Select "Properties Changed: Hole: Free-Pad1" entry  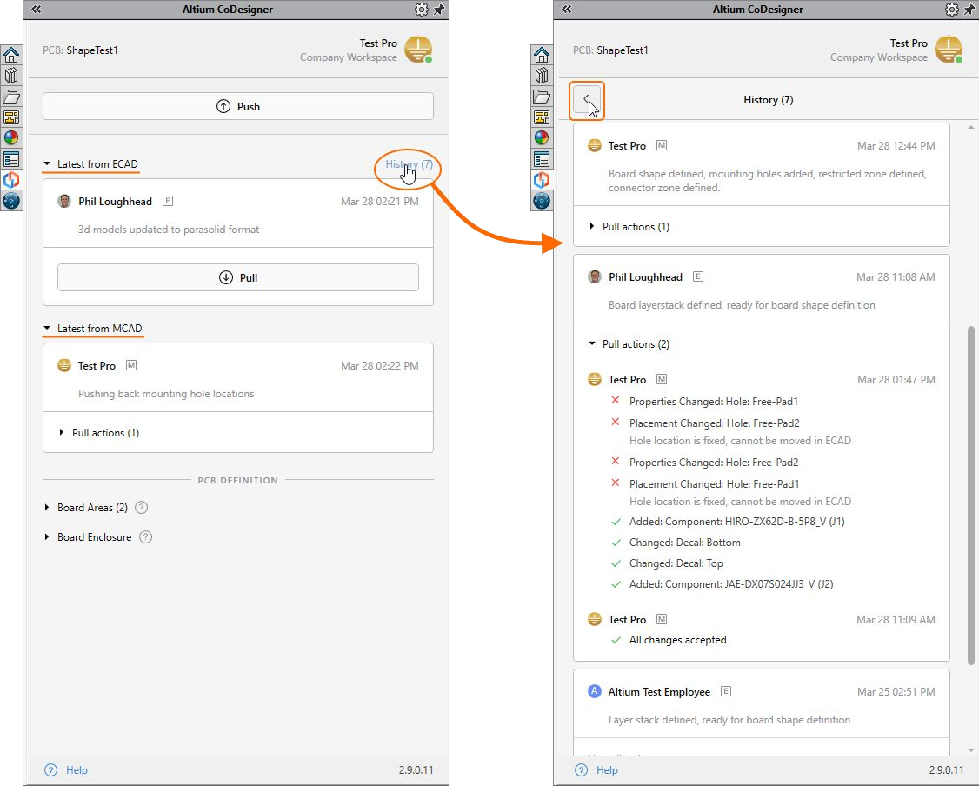coord(713,401)
